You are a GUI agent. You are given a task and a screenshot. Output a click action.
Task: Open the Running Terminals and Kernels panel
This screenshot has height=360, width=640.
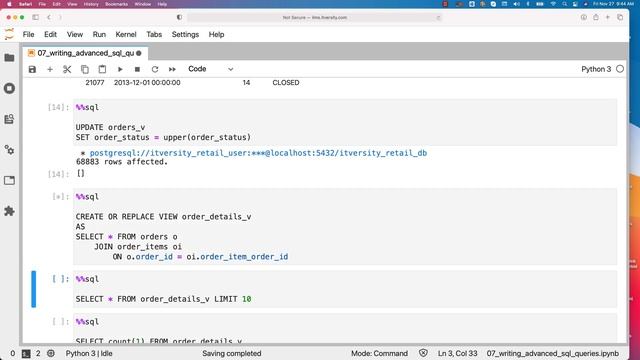[9, 88]
